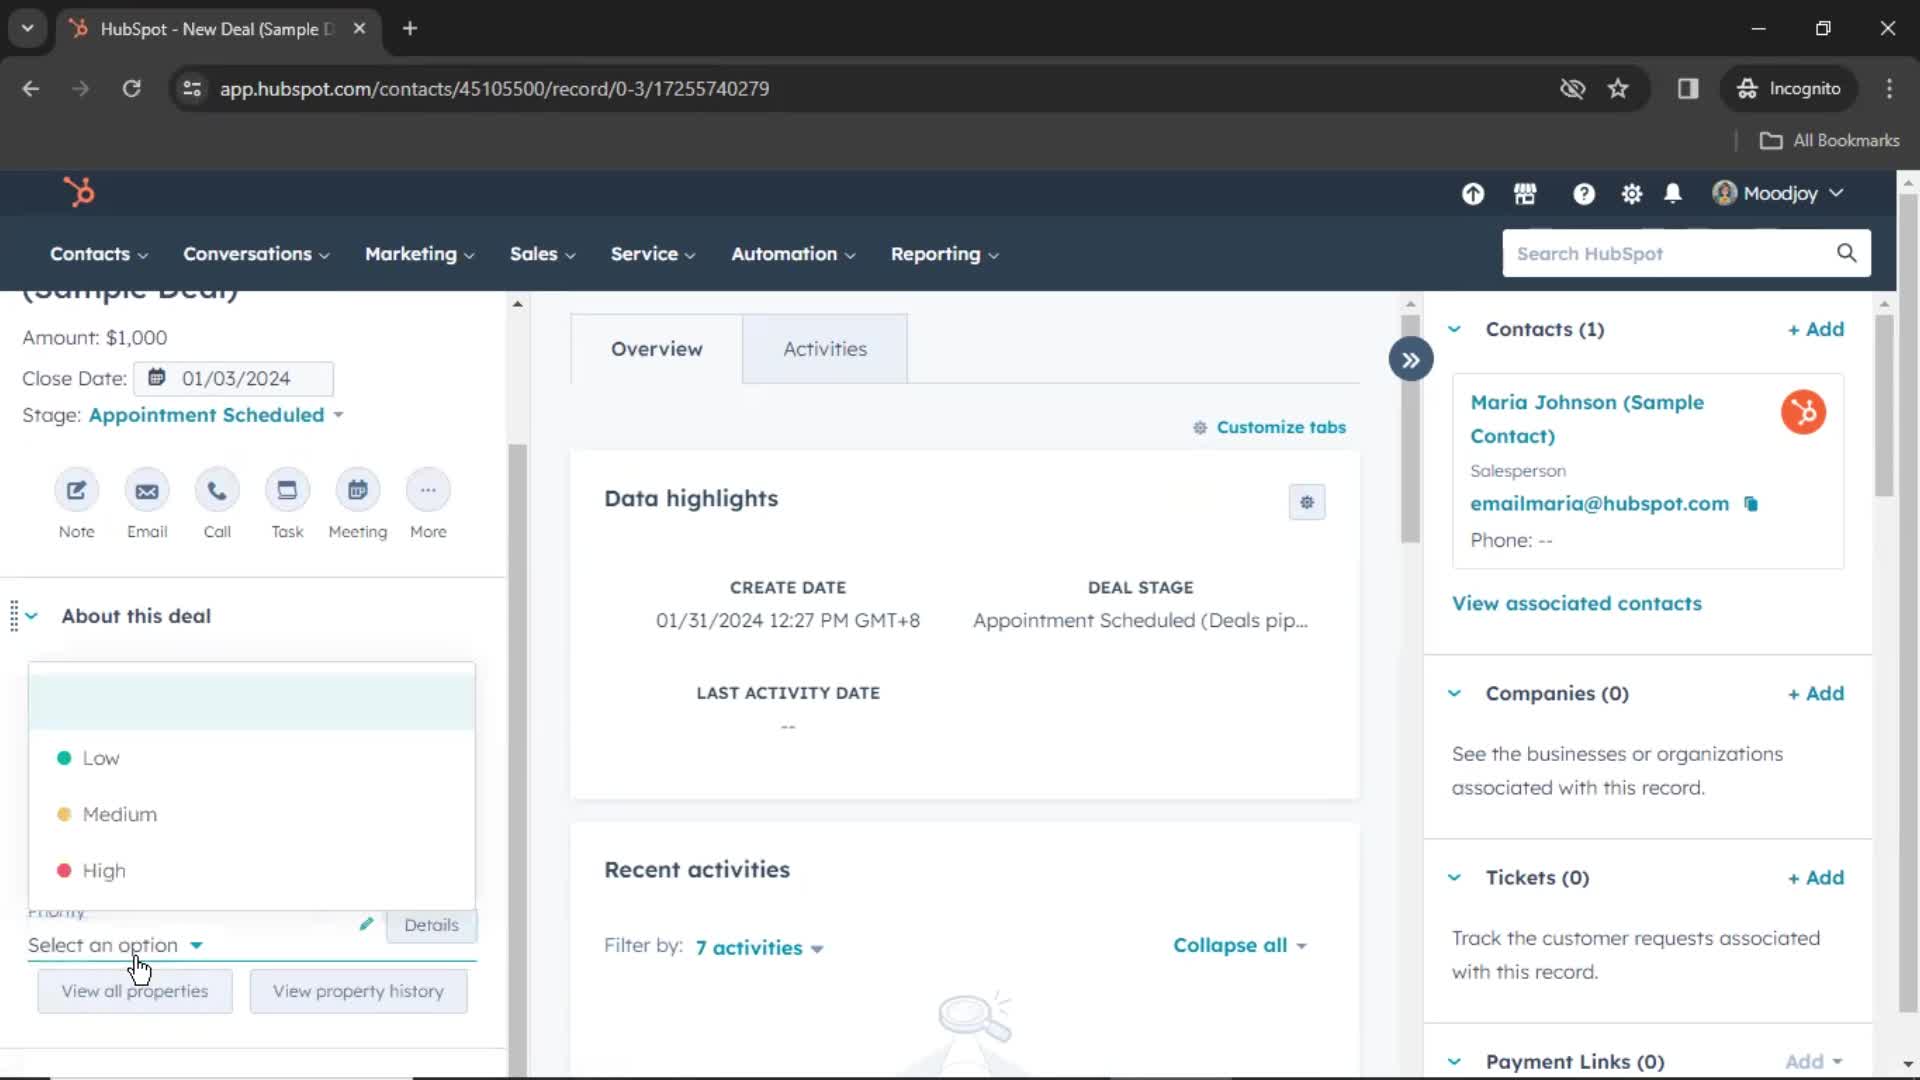Open the Service navigation menu
Screen dimensions: 1920x1080
653,254
